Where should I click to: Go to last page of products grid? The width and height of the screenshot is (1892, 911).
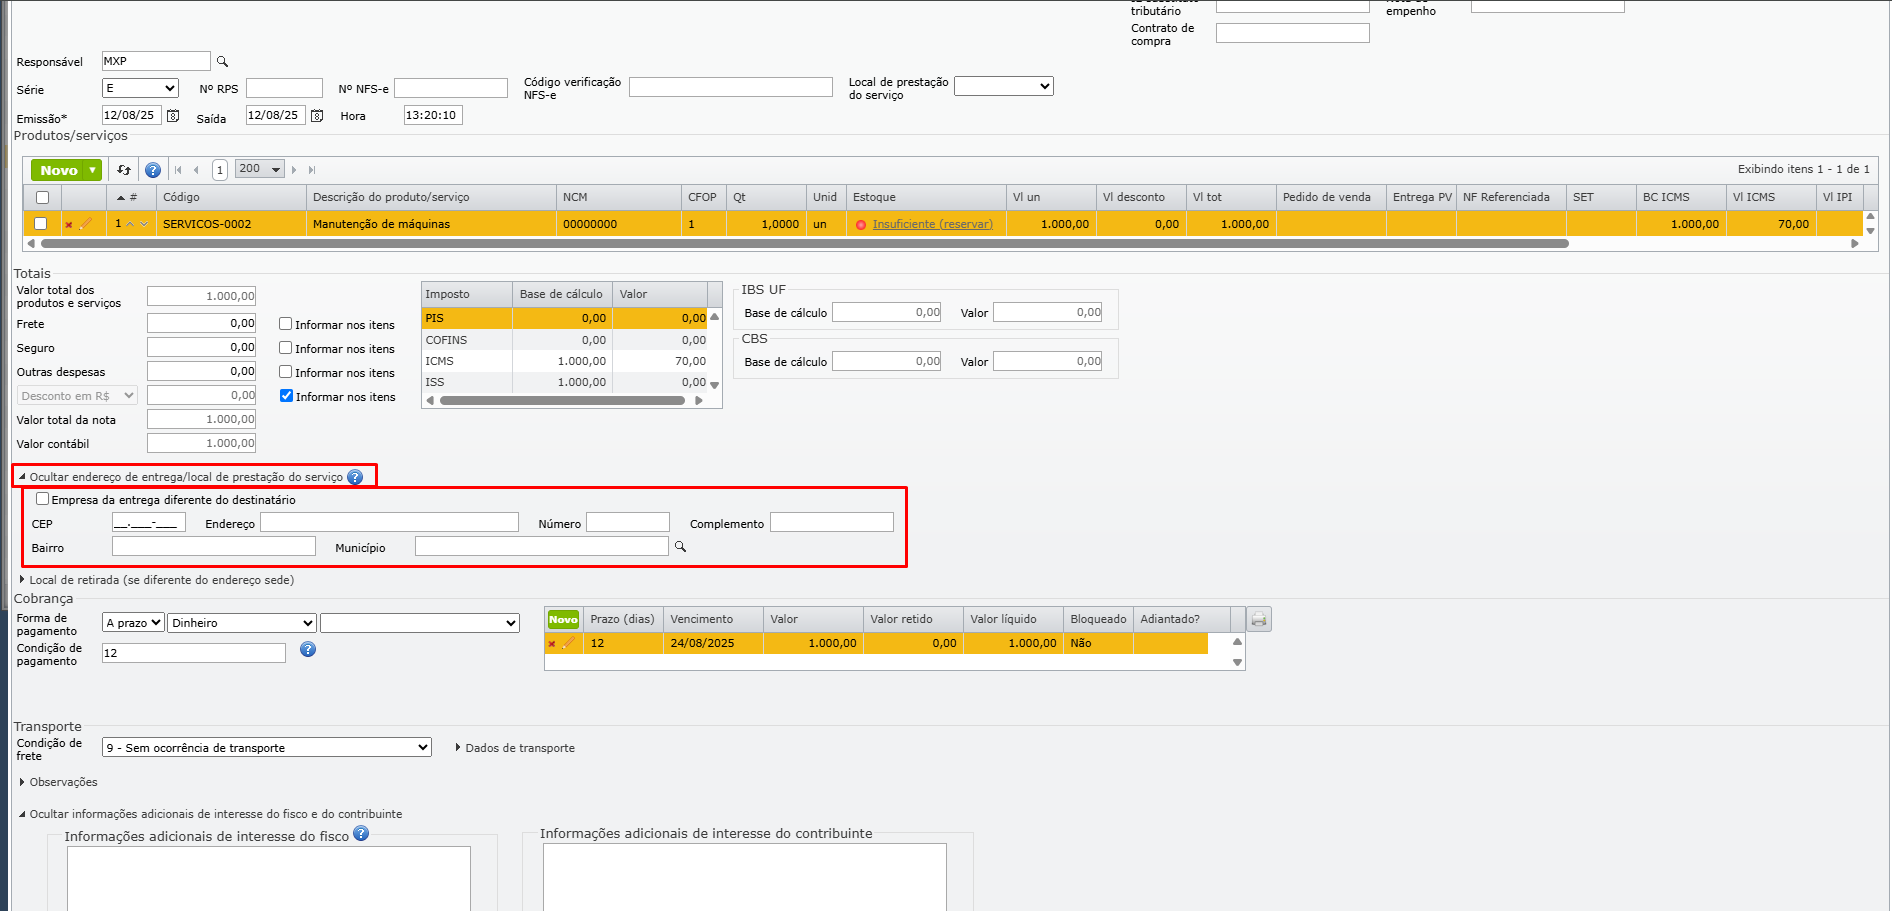click(x=312, y=170)
